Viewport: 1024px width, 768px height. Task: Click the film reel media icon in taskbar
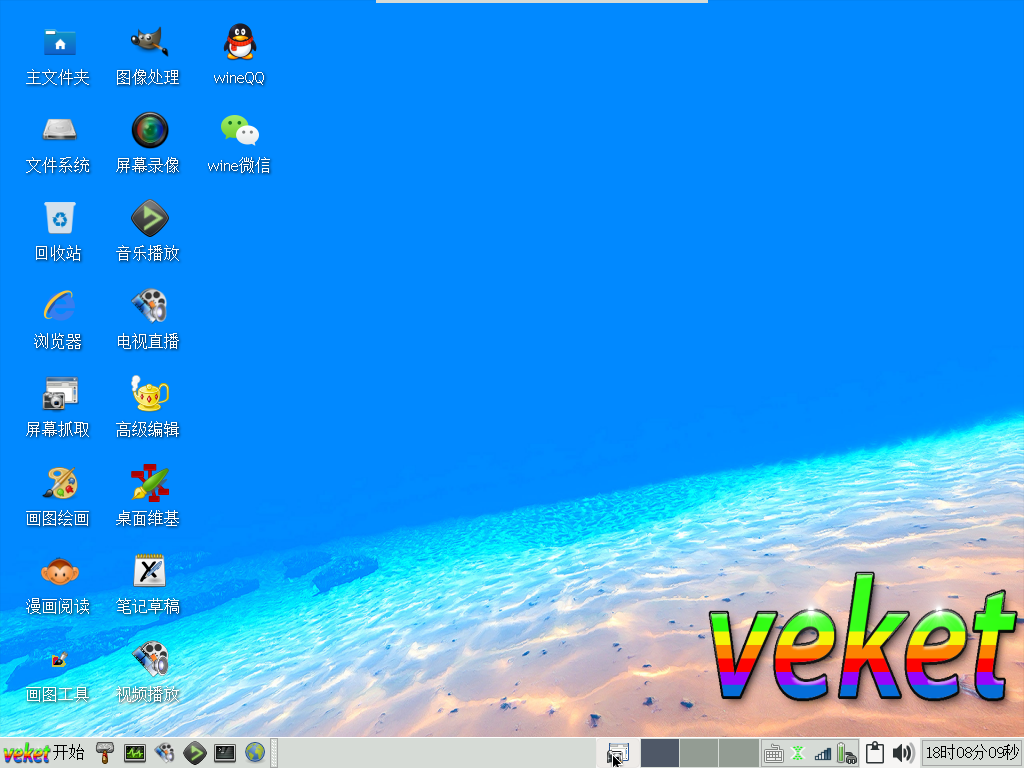pos(165,753)
